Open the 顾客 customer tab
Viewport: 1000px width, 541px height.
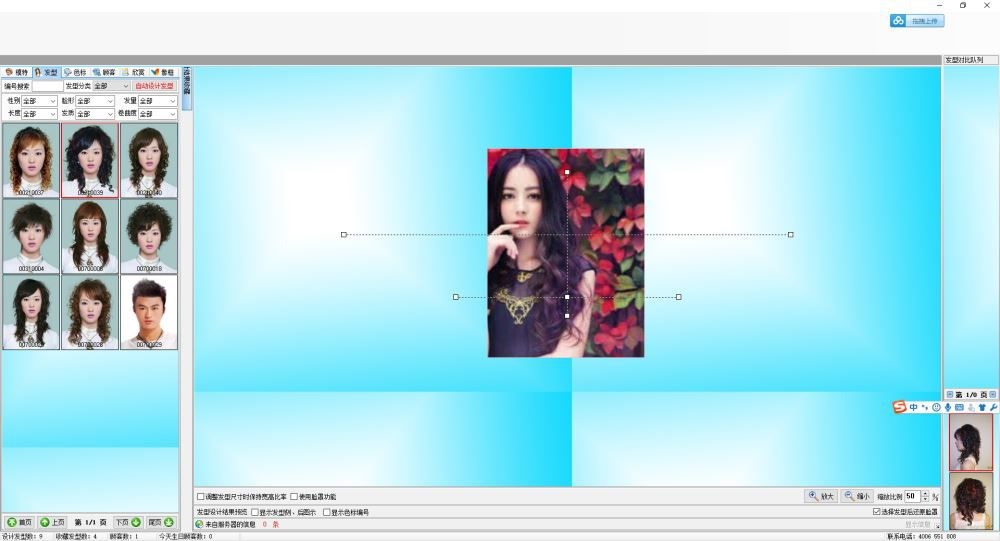click(x=105, y=72)
